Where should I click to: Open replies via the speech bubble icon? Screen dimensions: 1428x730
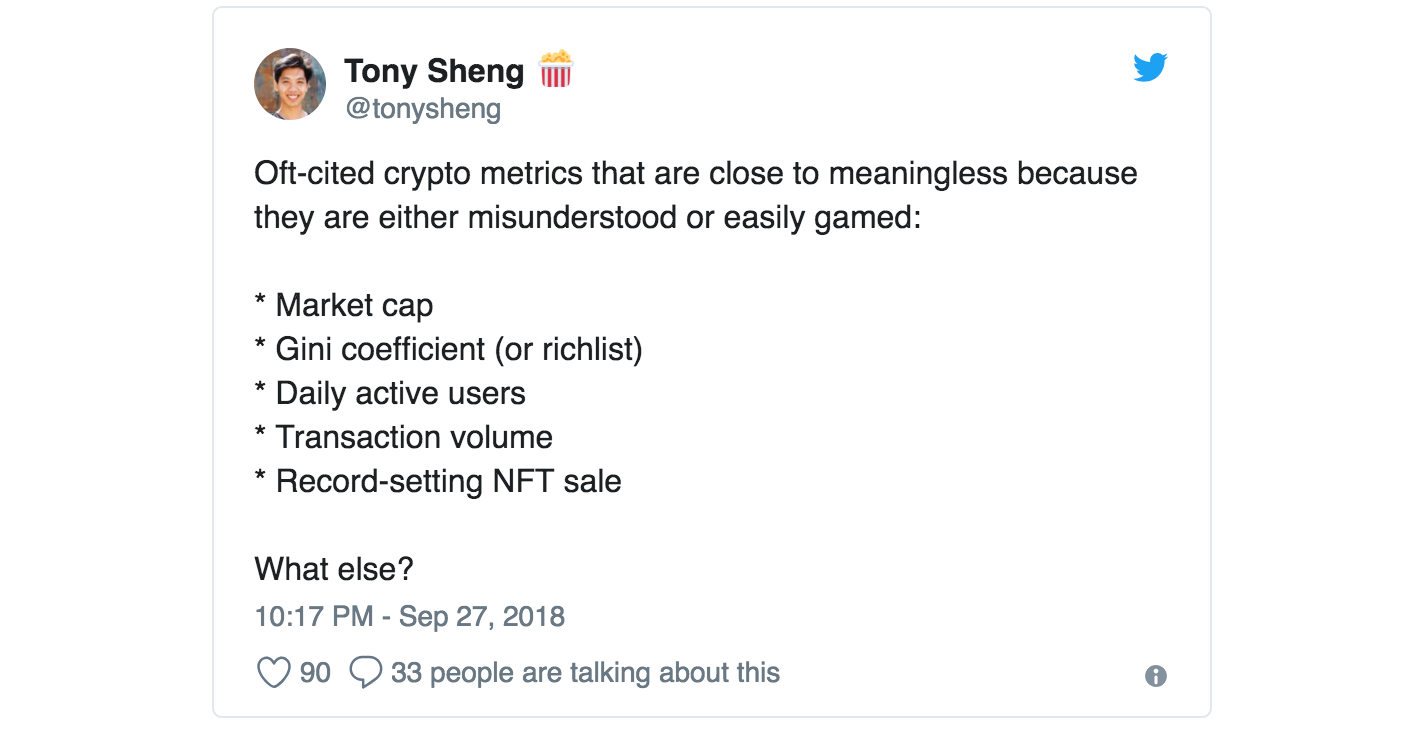366,673
